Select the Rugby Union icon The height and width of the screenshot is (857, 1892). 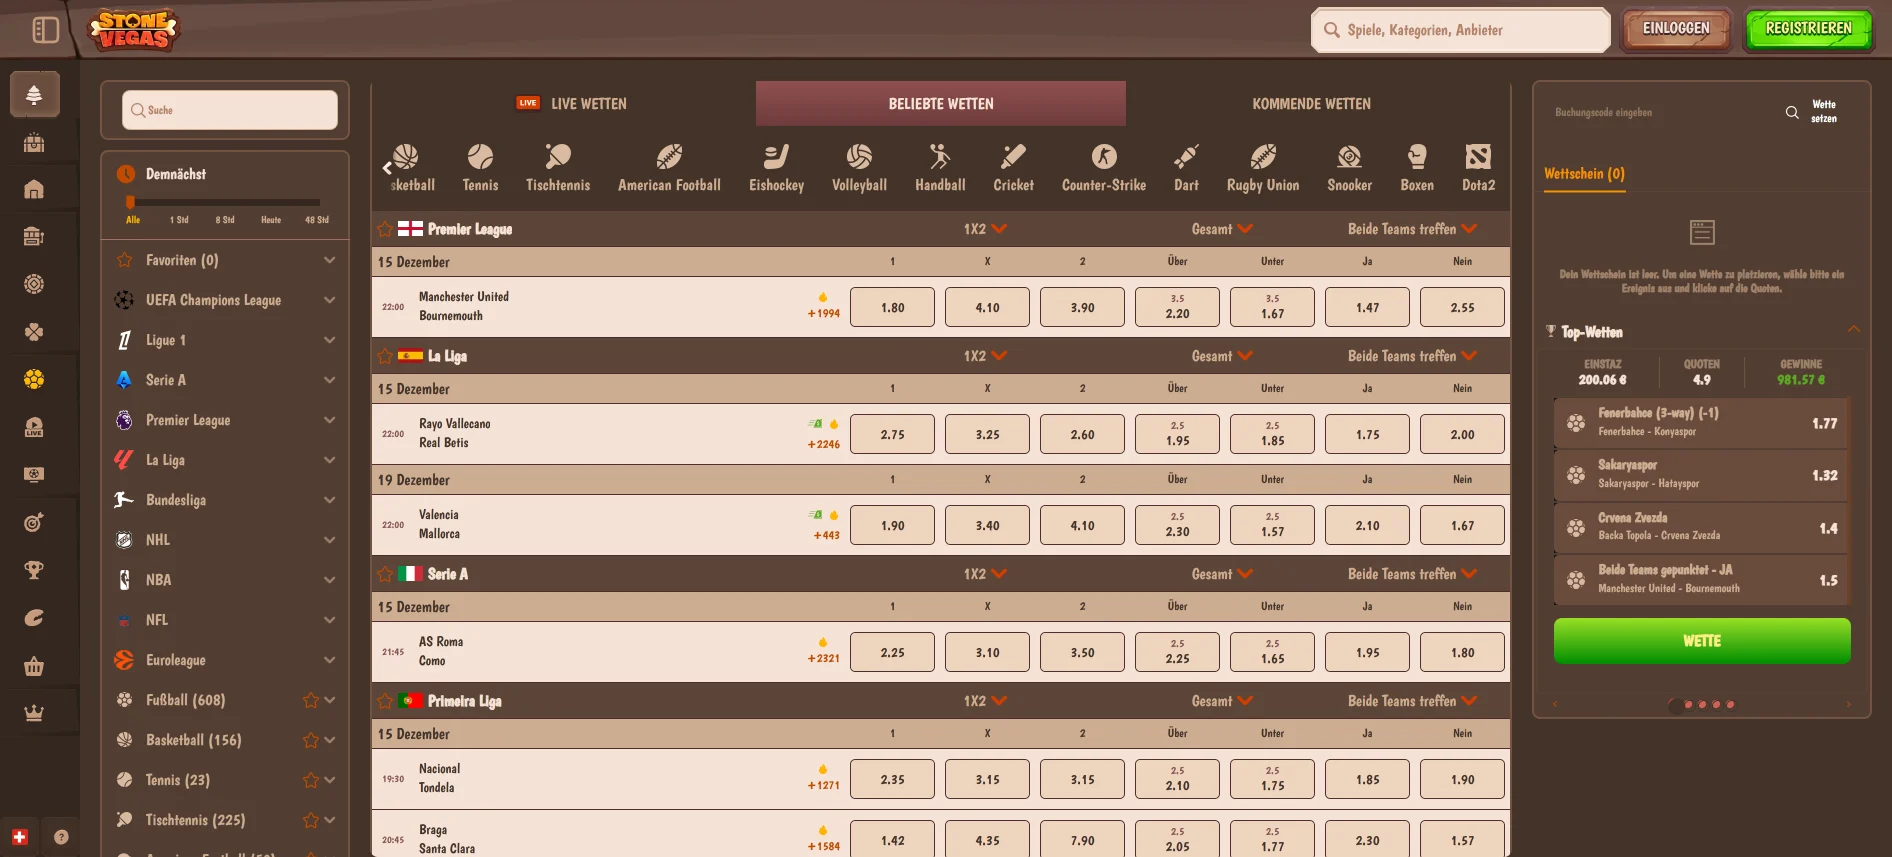pos(1263,167)
